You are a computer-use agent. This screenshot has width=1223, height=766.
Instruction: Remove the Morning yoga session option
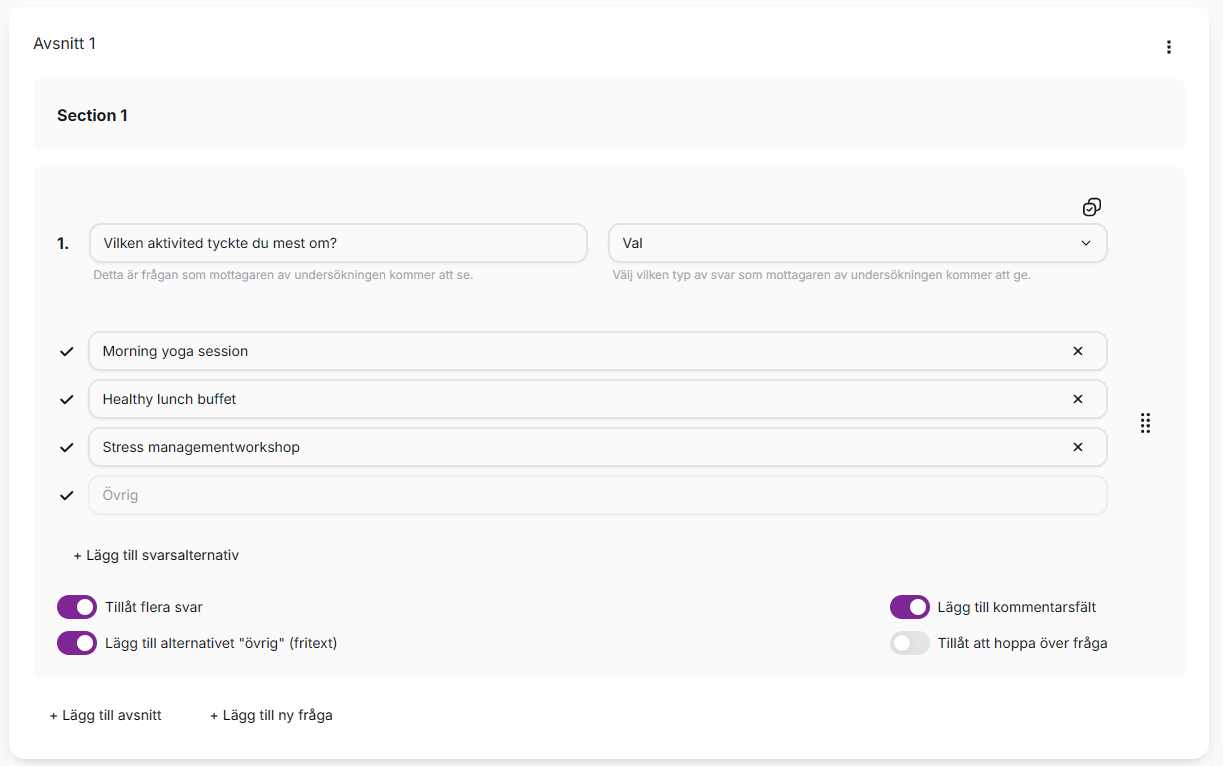coord(1077,351)
